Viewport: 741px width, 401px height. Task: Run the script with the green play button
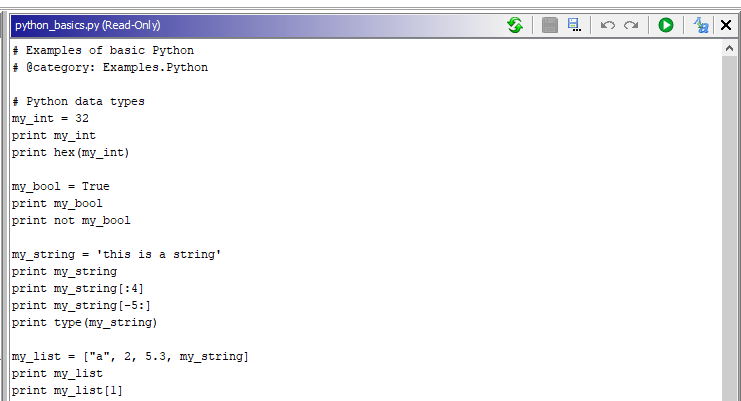666,25
